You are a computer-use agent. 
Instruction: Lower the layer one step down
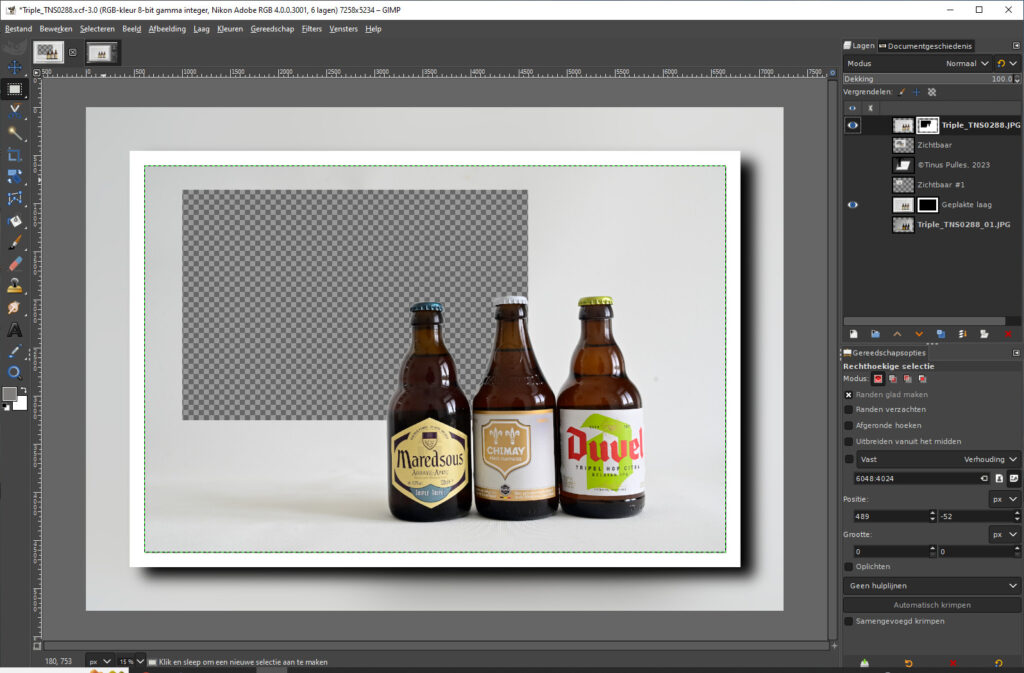919,334
